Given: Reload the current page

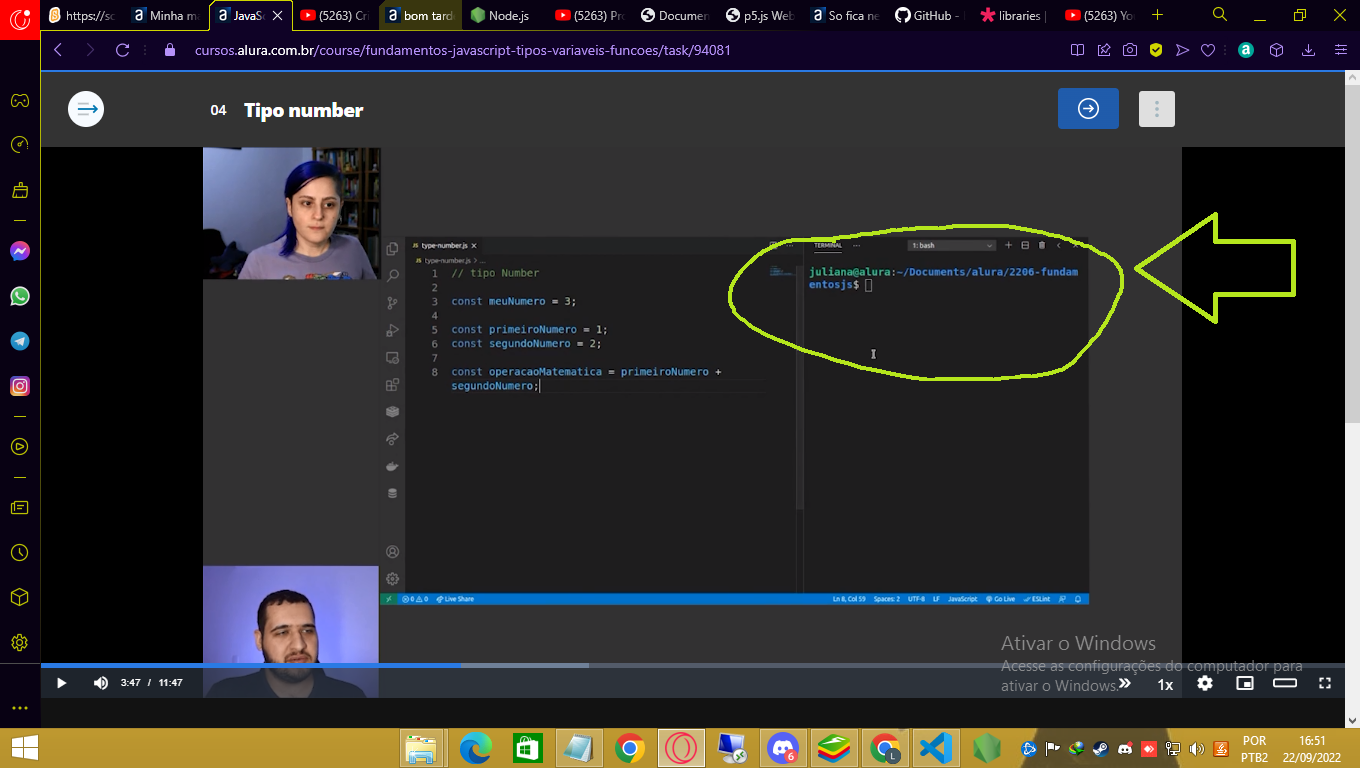Looking at the screenshot, I should pyautogui.click(x=123, y=50).
